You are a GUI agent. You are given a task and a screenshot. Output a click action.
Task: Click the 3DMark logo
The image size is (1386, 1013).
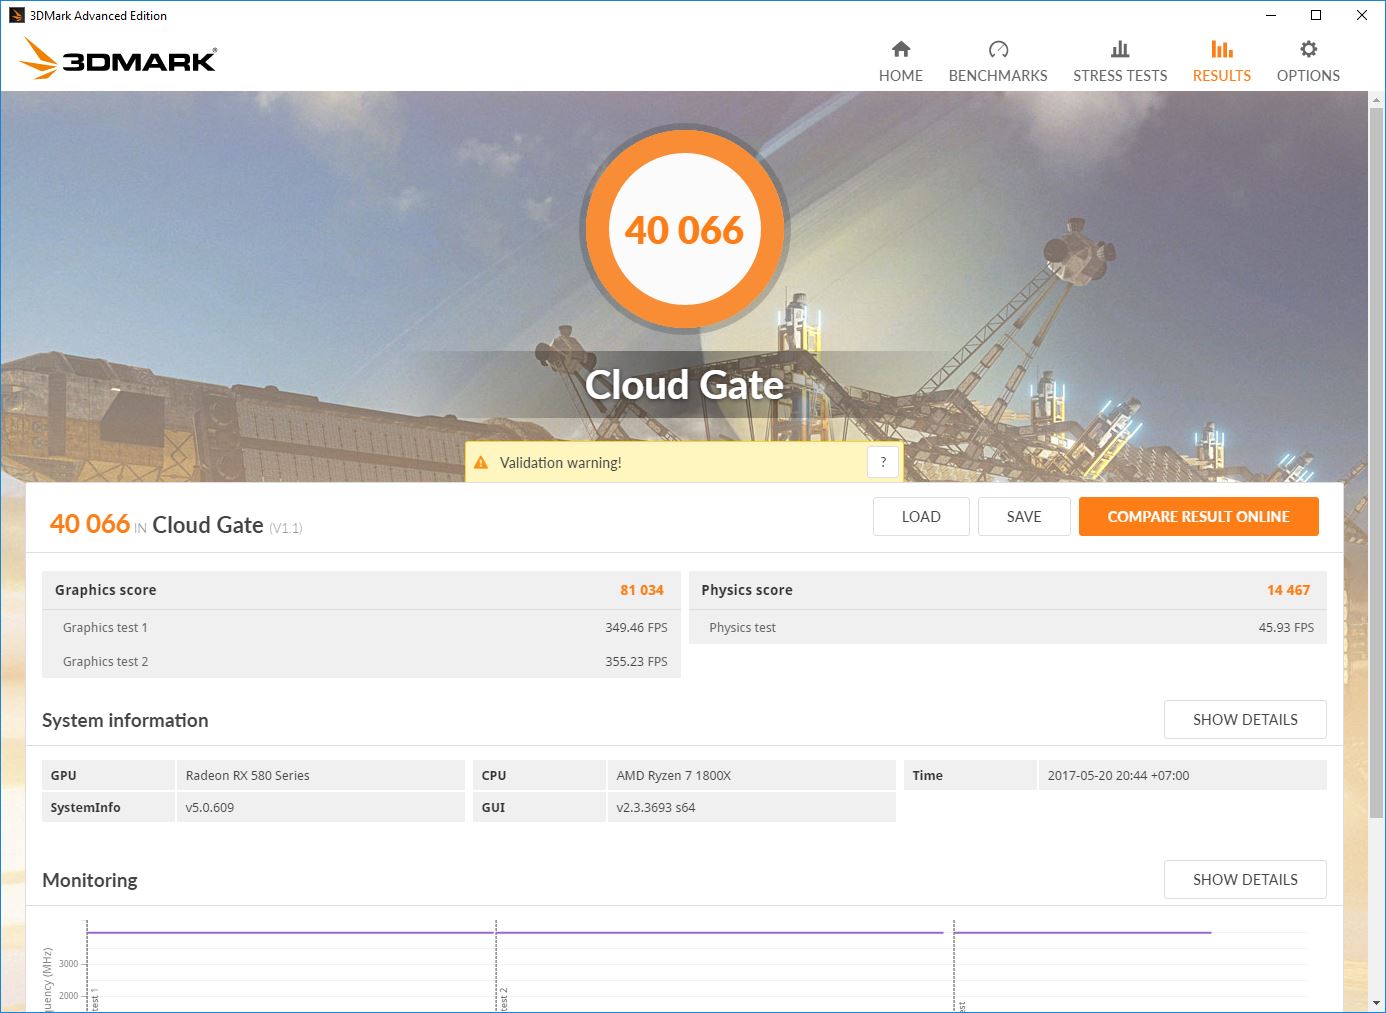[118, 58]
